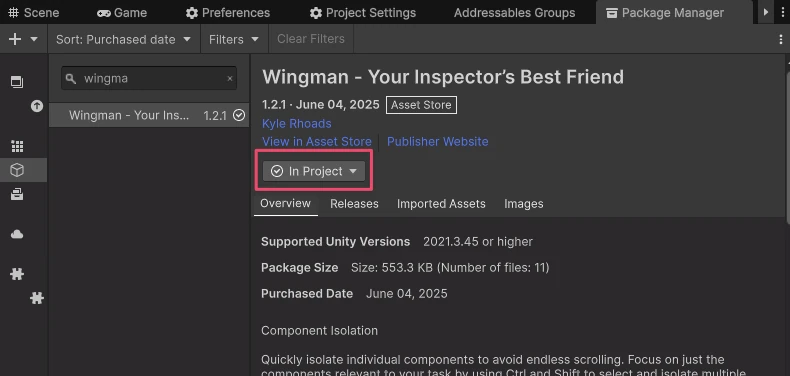This screenshot has width=790, height=376.
Task: Click the lower puzzle piece sidebar icon
Action: 37,298
